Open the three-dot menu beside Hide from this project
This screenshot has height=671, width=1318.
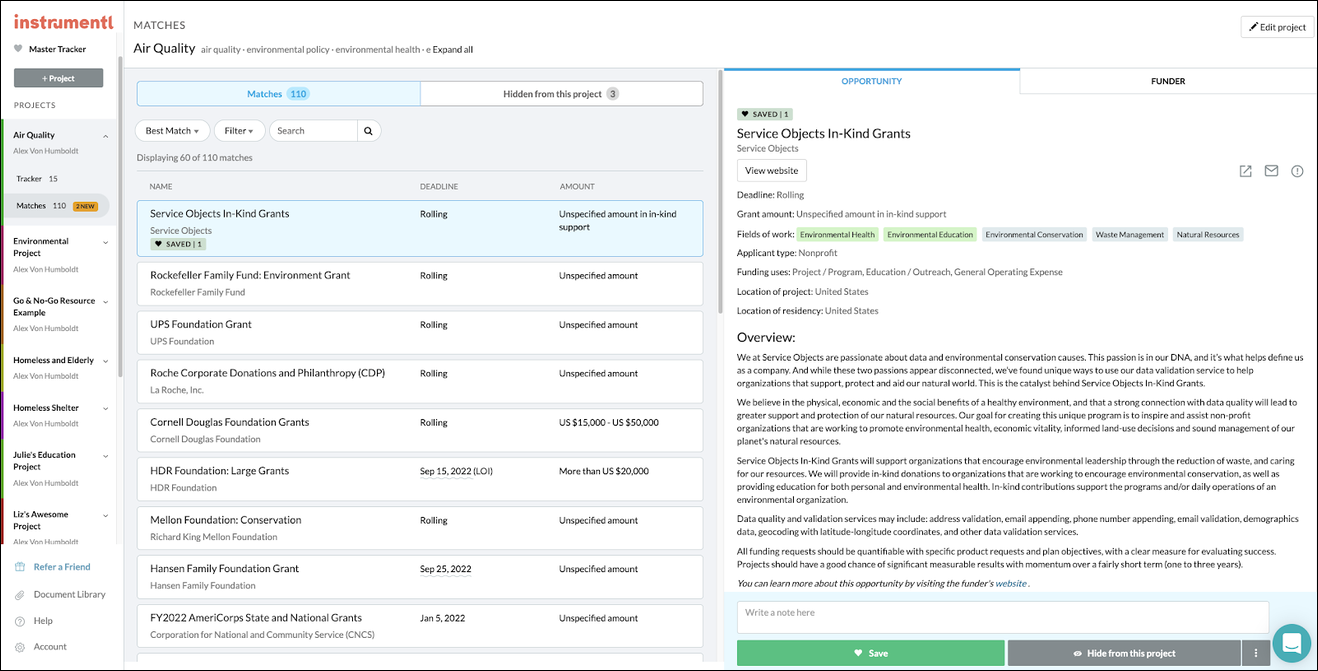coord(1255,653)
